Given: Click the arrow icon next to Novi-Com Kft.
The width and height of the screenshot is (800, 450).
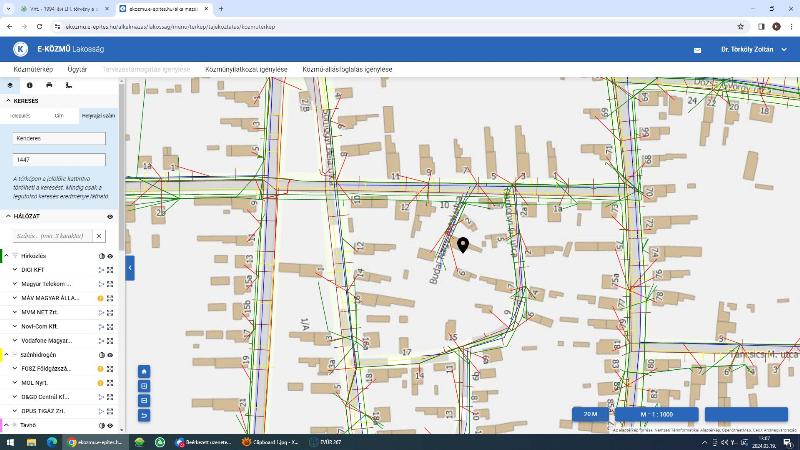Looking at the screenshot, I should [101, 327].
